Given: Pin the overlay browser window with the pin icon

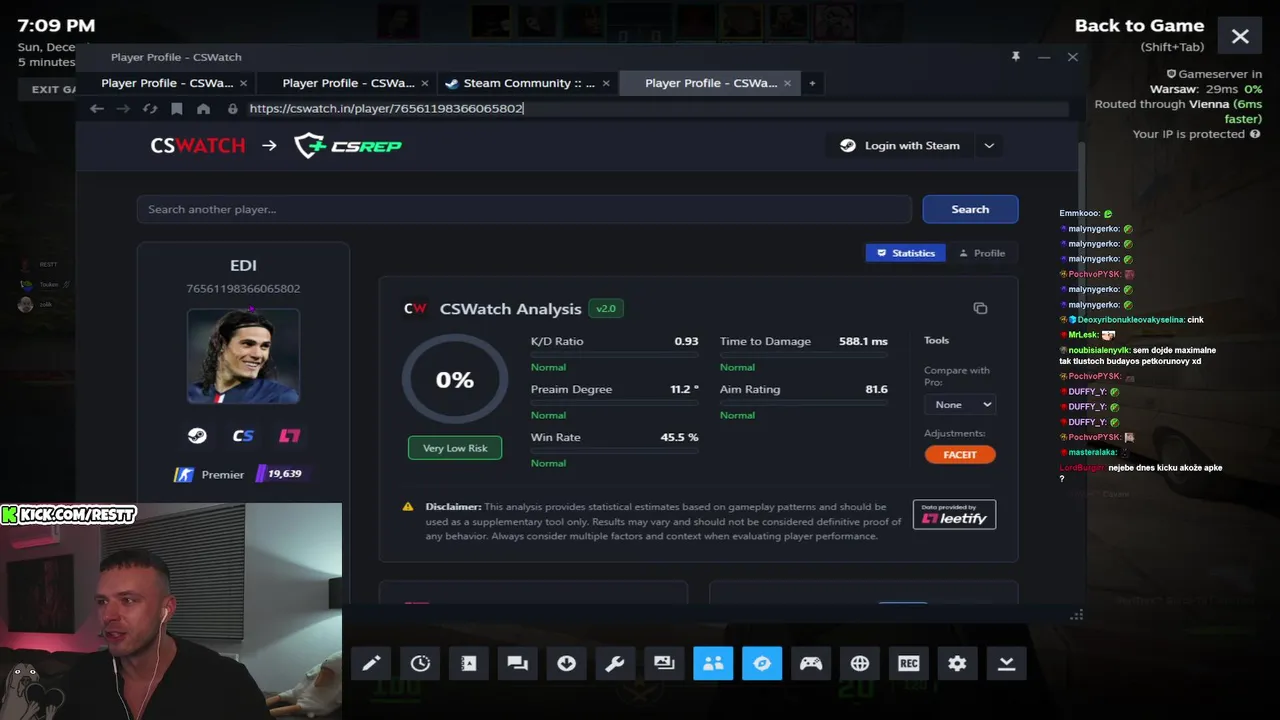Looking at the screenshot, I should click(x=1016, y=57).
